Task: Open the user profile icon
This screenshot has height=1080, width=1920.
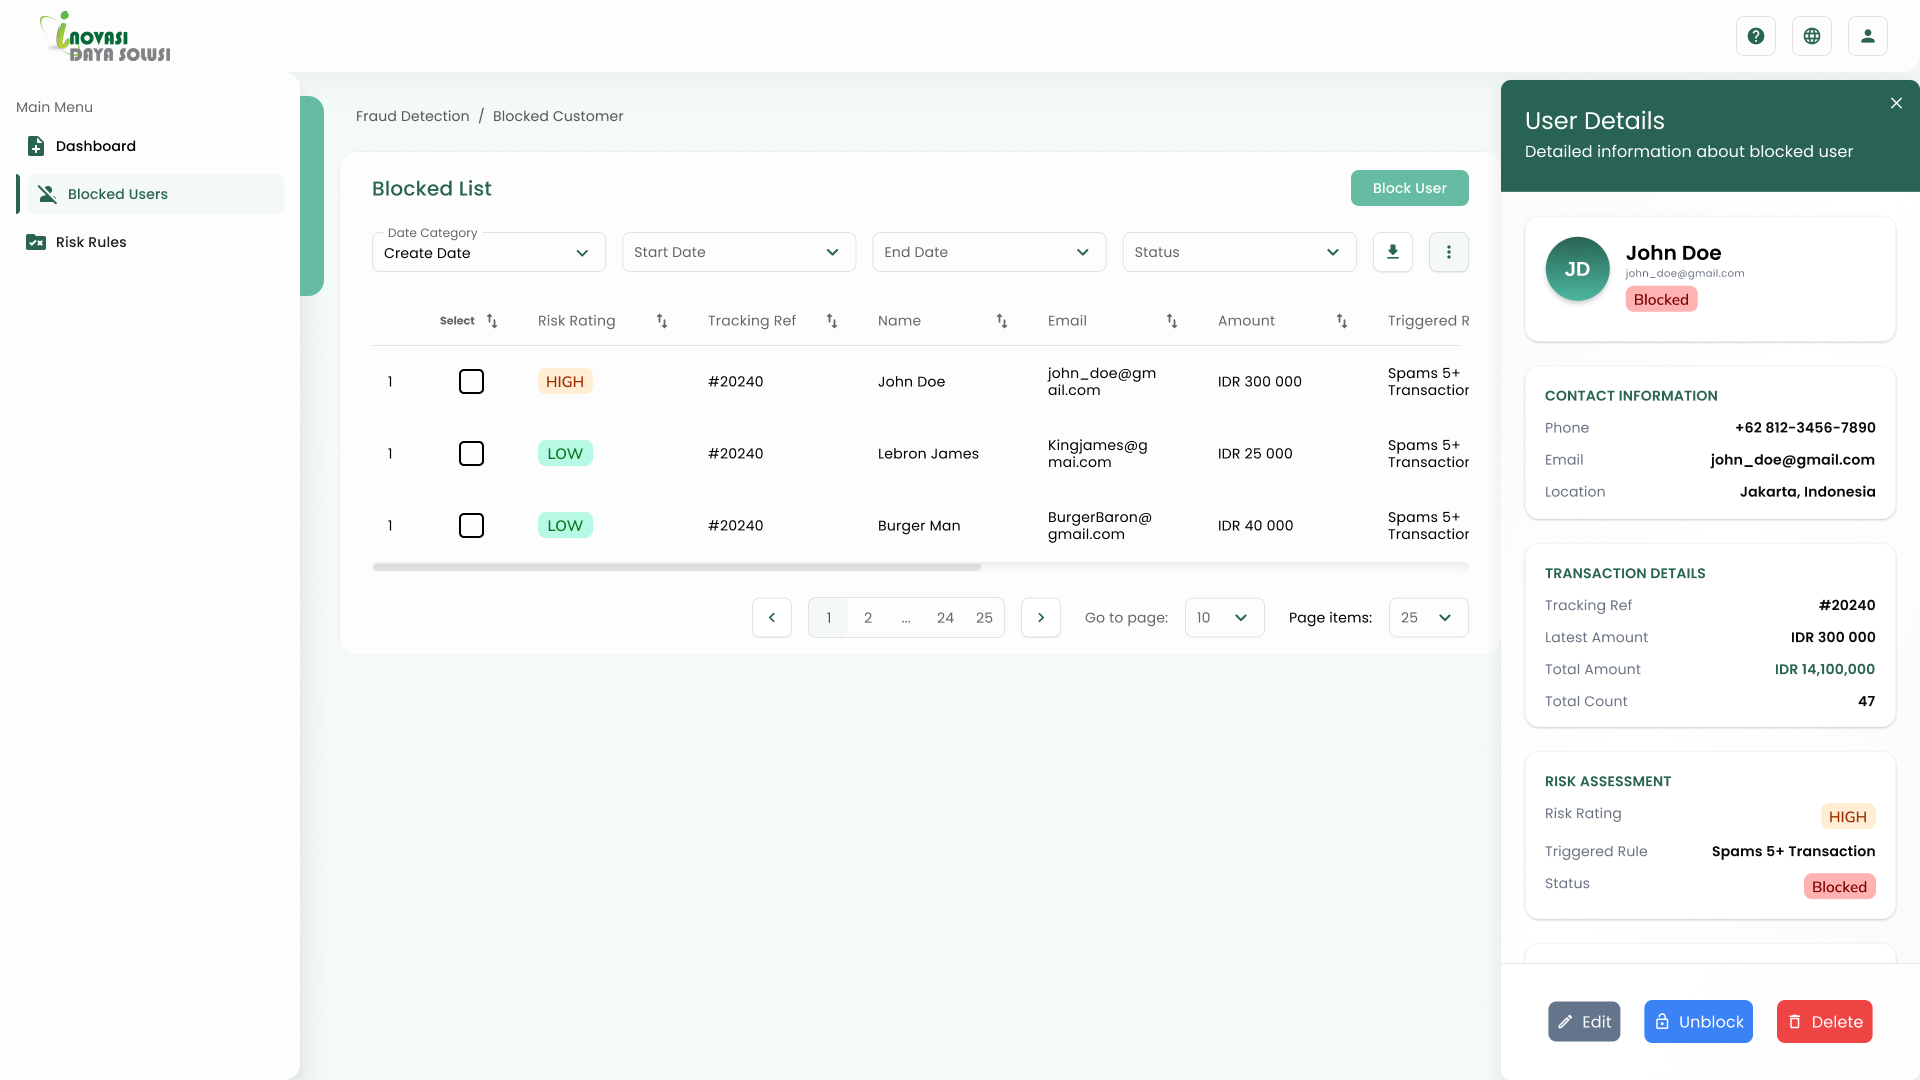Action: (x=1867, y=36)
